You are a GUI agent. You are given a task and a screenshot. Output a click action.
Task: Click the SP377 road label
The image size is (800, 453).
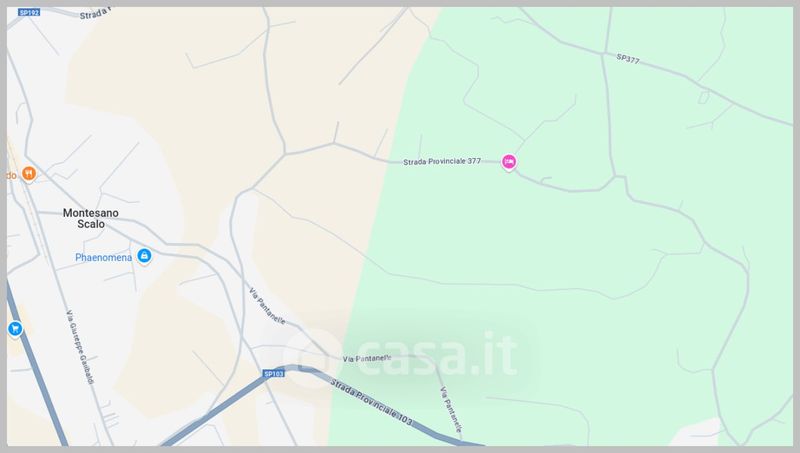click(628, 59)
